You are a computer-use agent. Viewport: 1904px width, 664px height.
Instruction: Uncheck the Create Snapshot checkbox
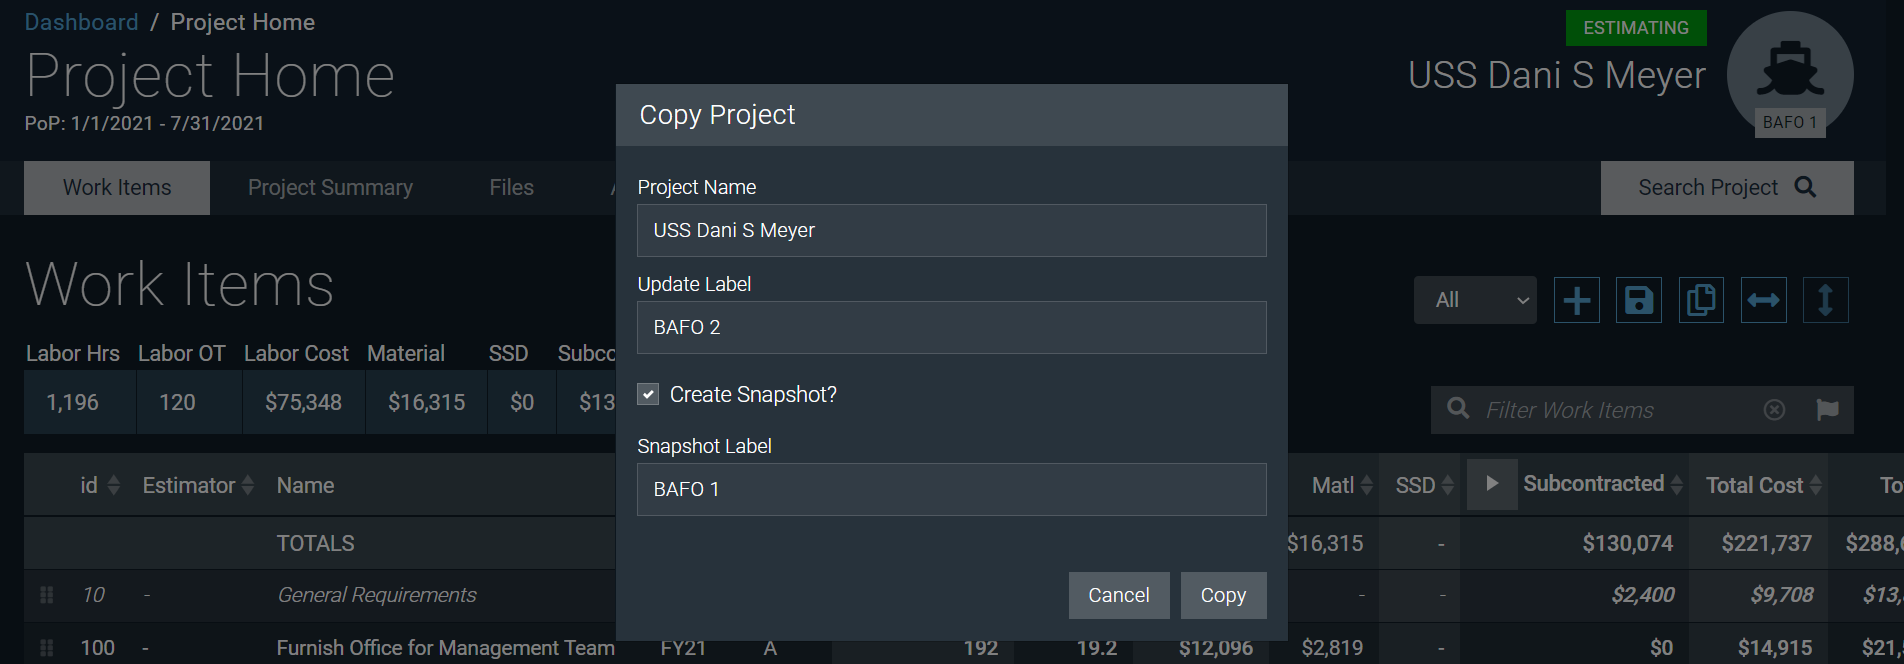click(x=647, y=394)
